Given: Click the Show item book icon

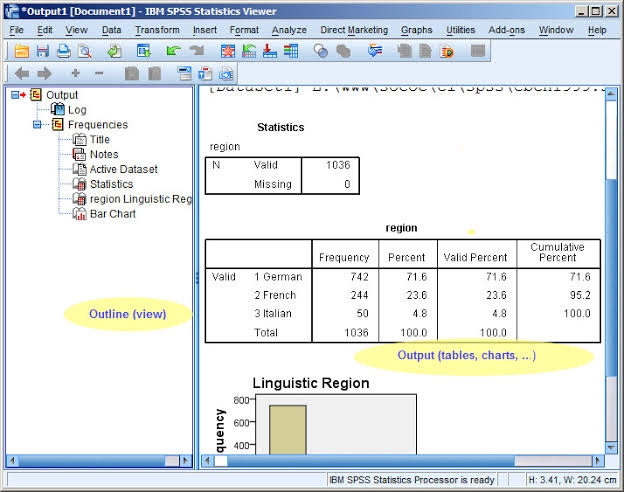Looking at the screenshot, I should [x=132, y=73].
